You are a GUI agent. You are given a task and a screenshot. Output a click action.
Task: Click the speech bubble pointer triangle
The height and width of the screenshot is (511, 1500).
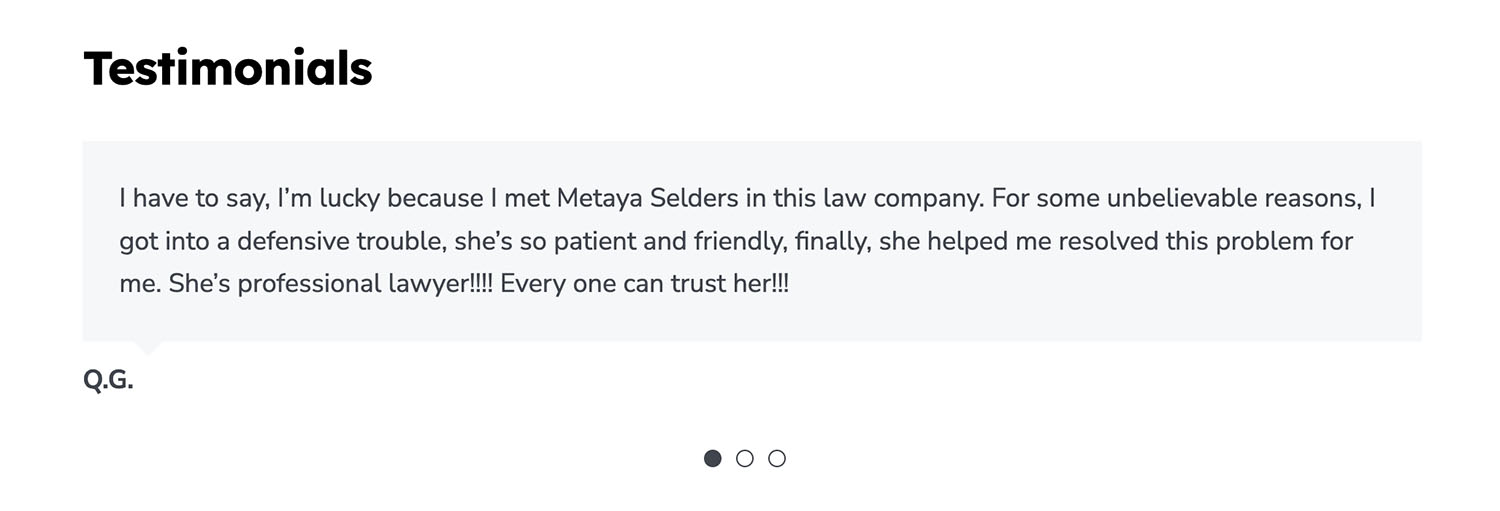pyautogui.click(x=147, y=347)
